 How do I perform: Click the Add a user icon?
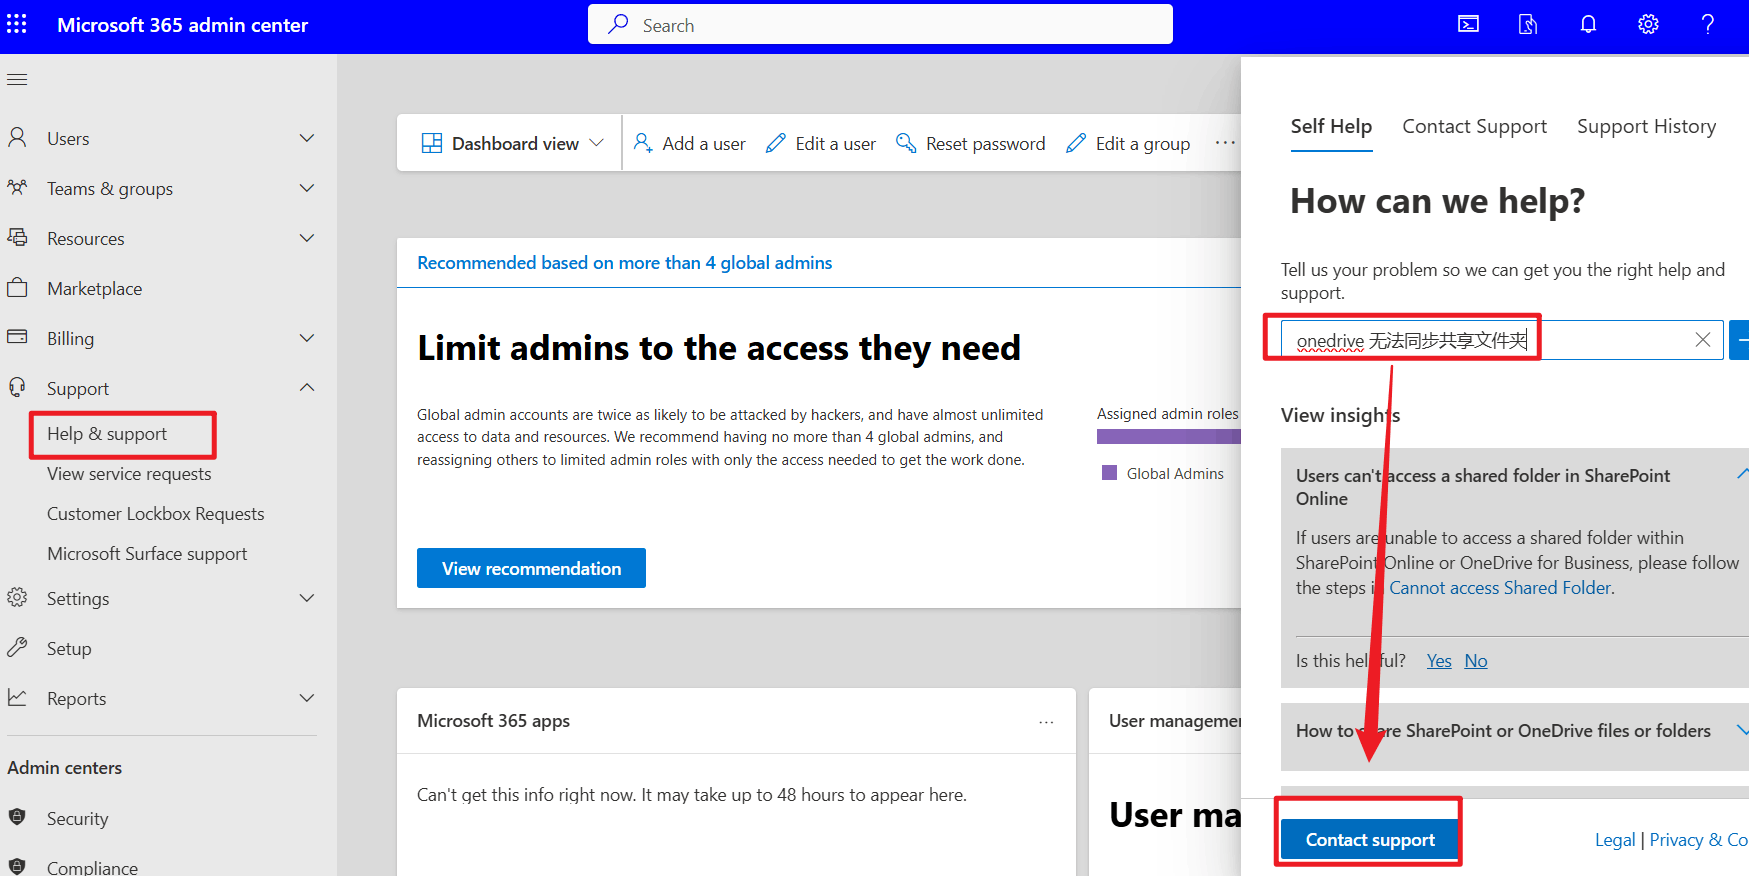point(643,143)
